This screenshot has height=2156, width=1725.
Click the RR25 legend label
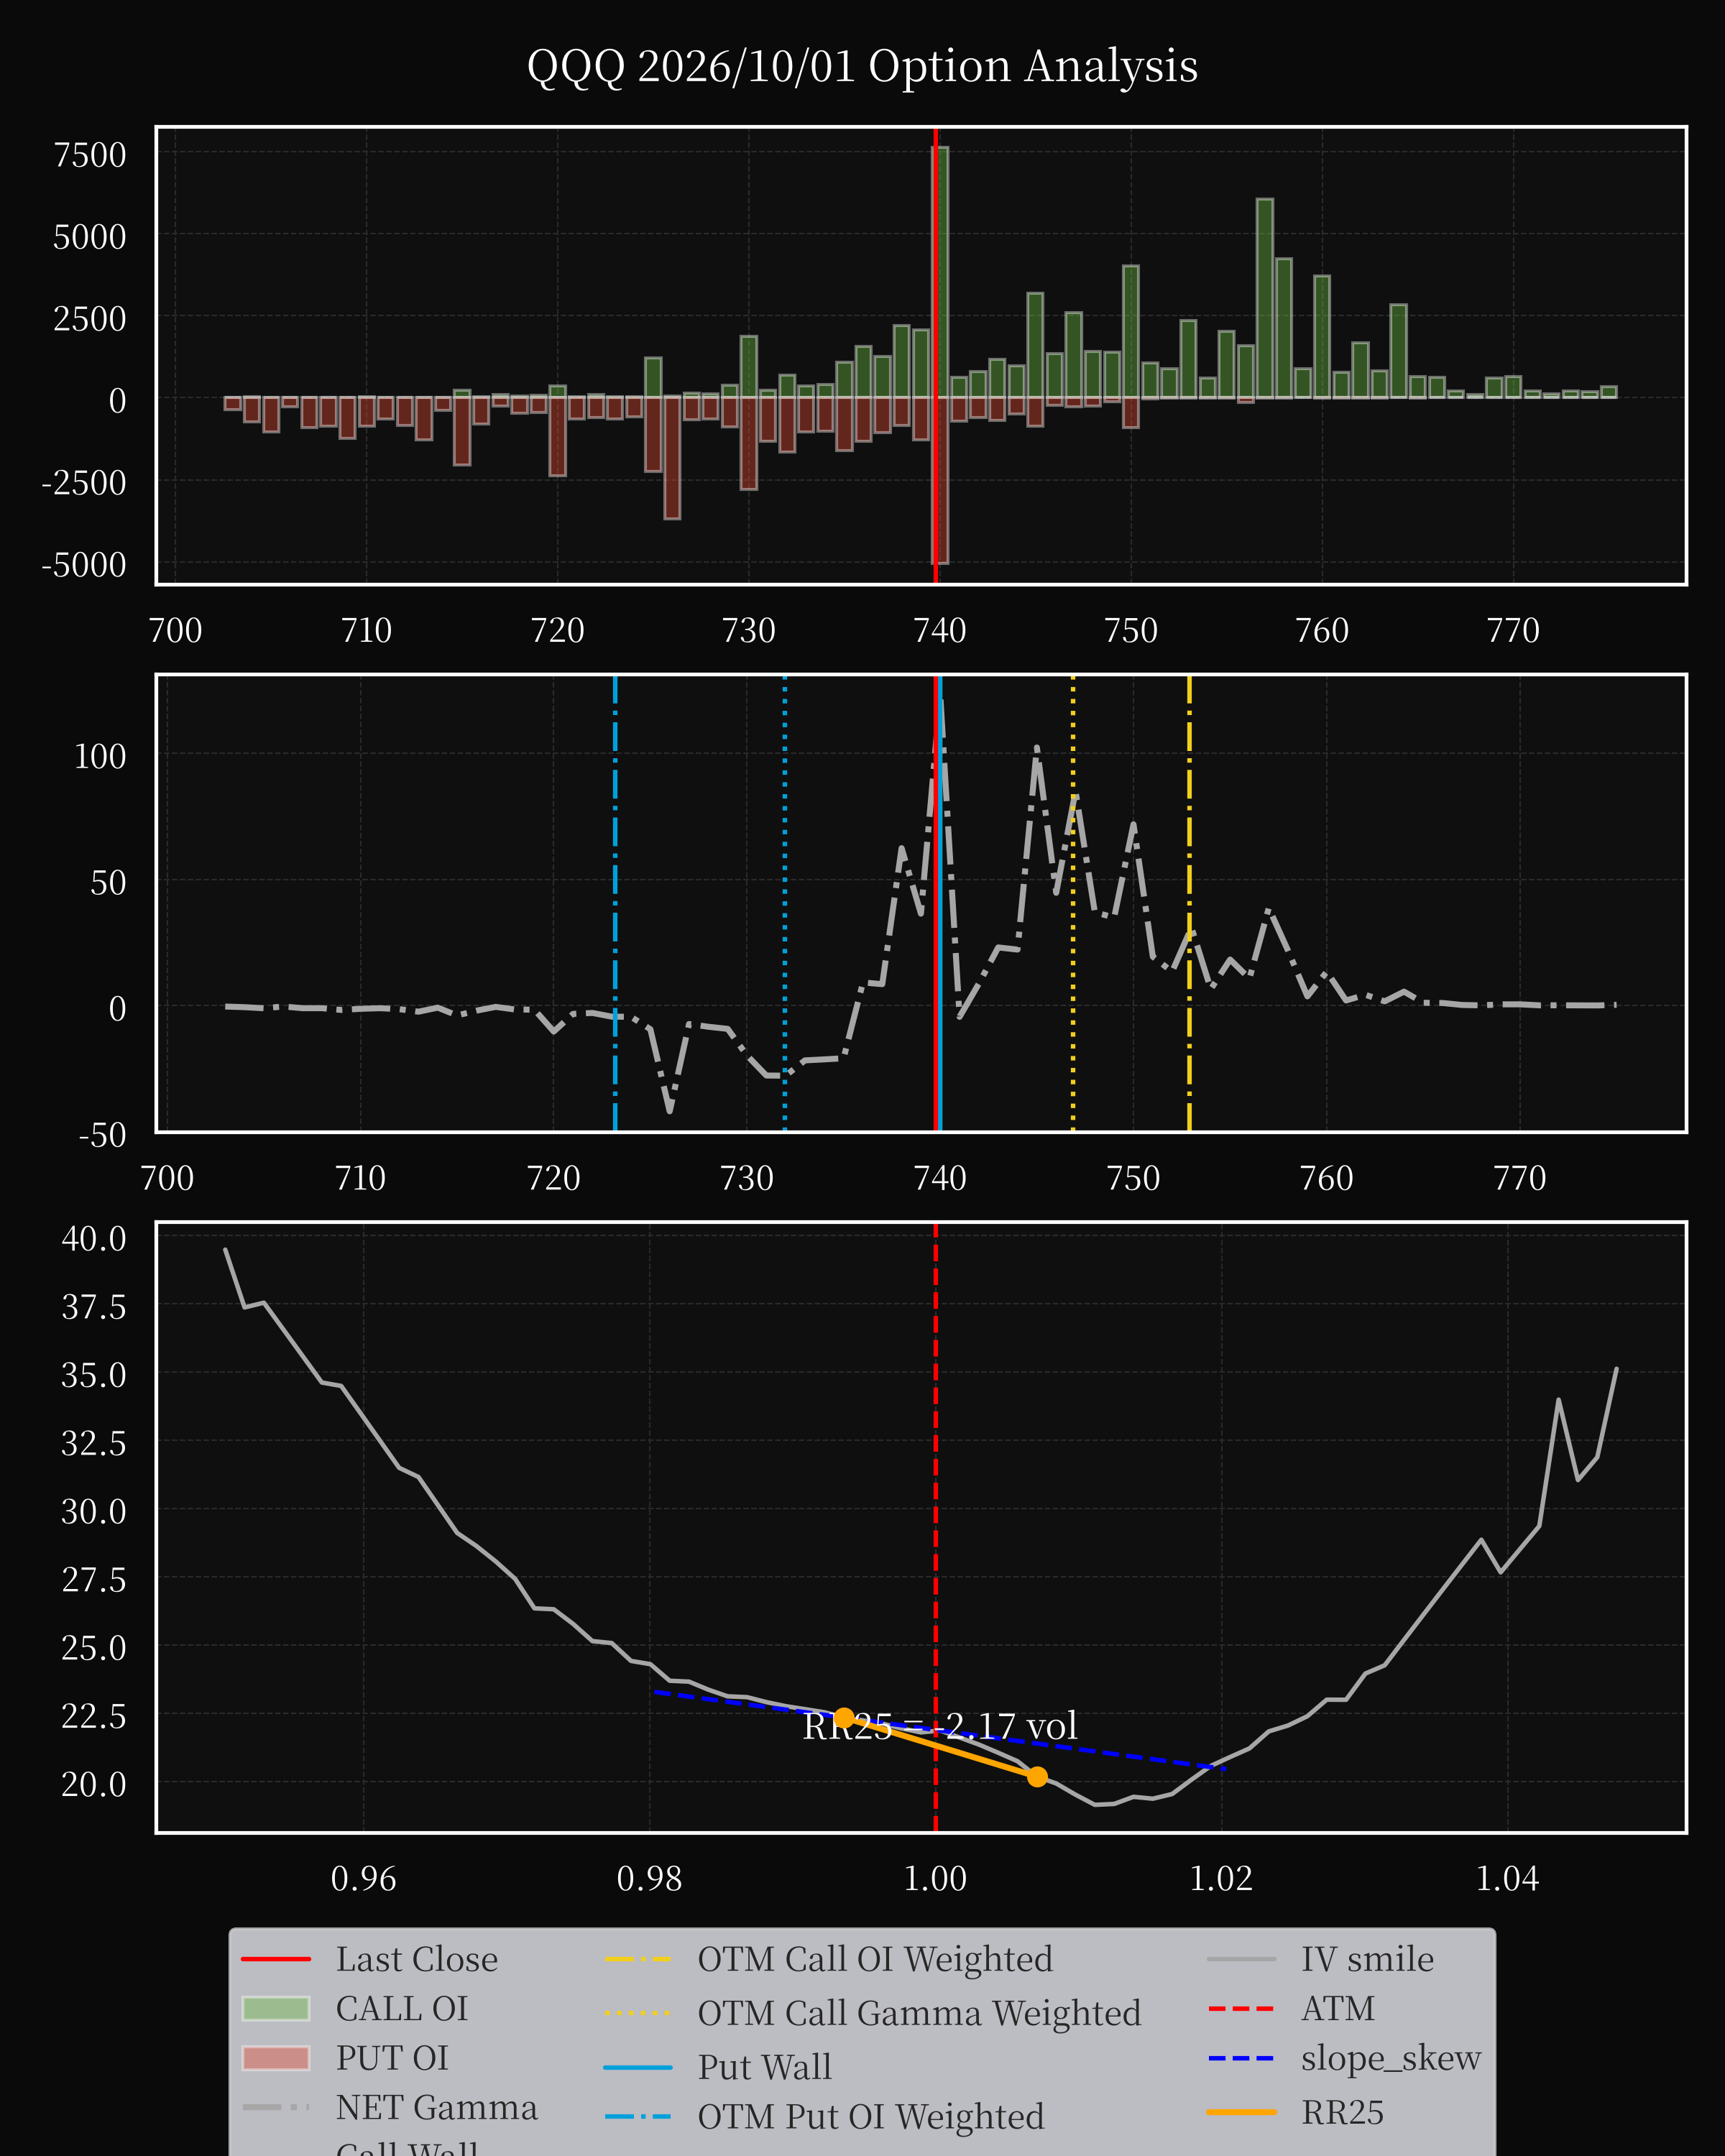tap(1342, 2112)
